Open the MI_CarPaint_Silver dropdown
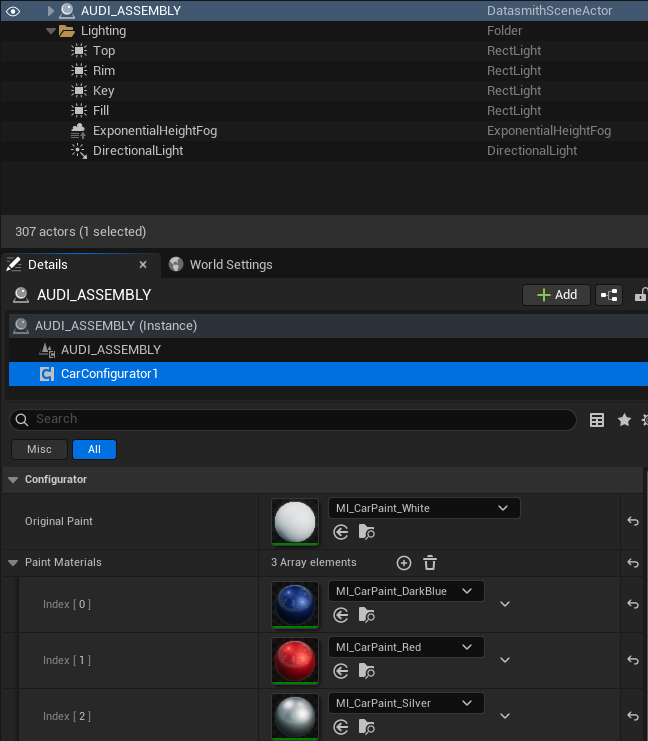Image resolution: width=648 pixels, height=741 pixels. coord(406,703)
